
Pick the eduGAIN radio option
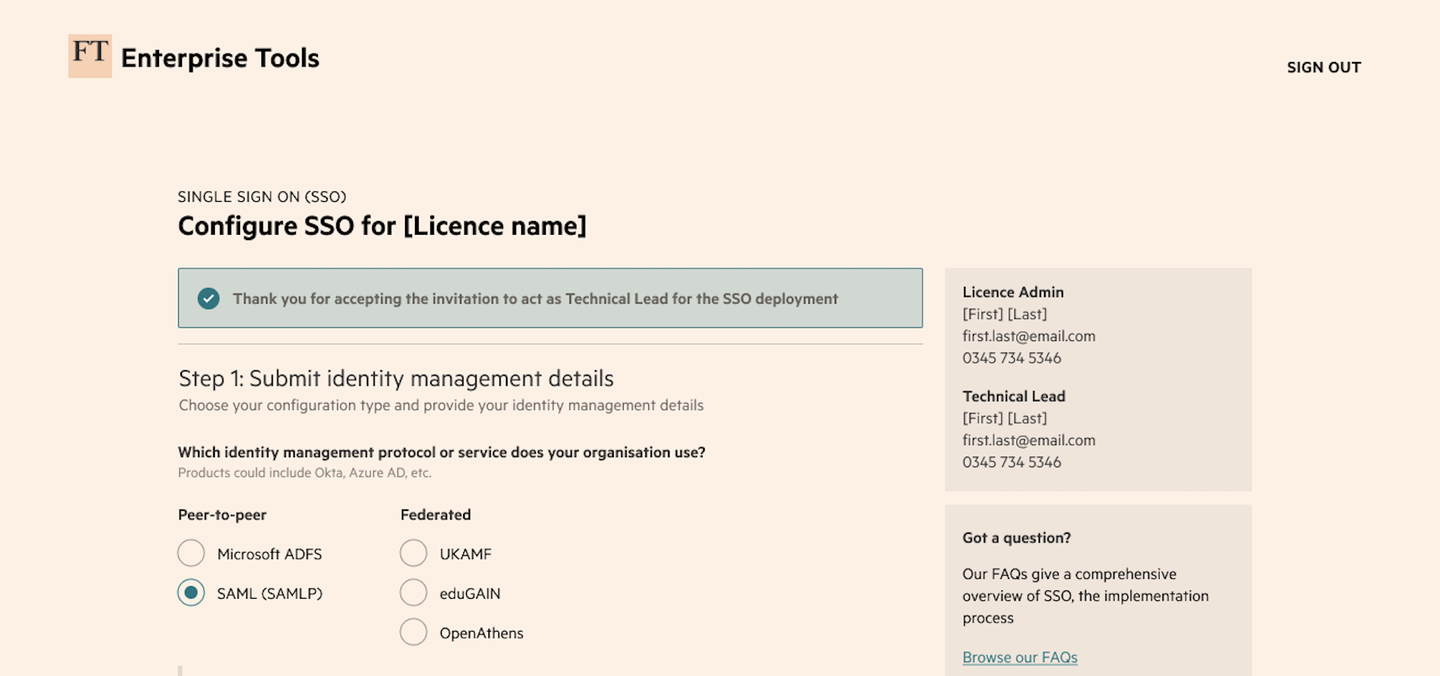tap(414, 593)
